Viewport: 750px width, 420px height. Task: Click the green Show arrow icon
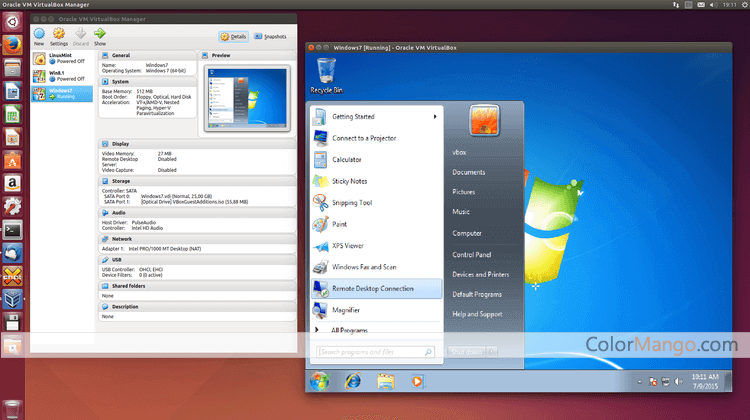[99, 36]
